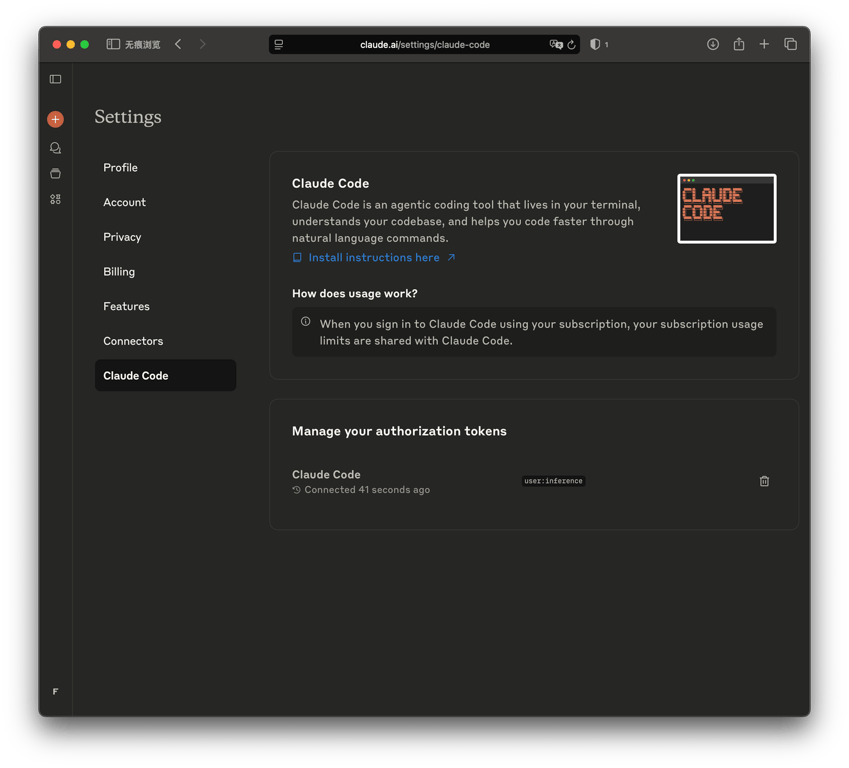This screenshot has width=849, height=768.
Task: Delete the Claude Code authorization token
Action: click(x=764, y=481)
